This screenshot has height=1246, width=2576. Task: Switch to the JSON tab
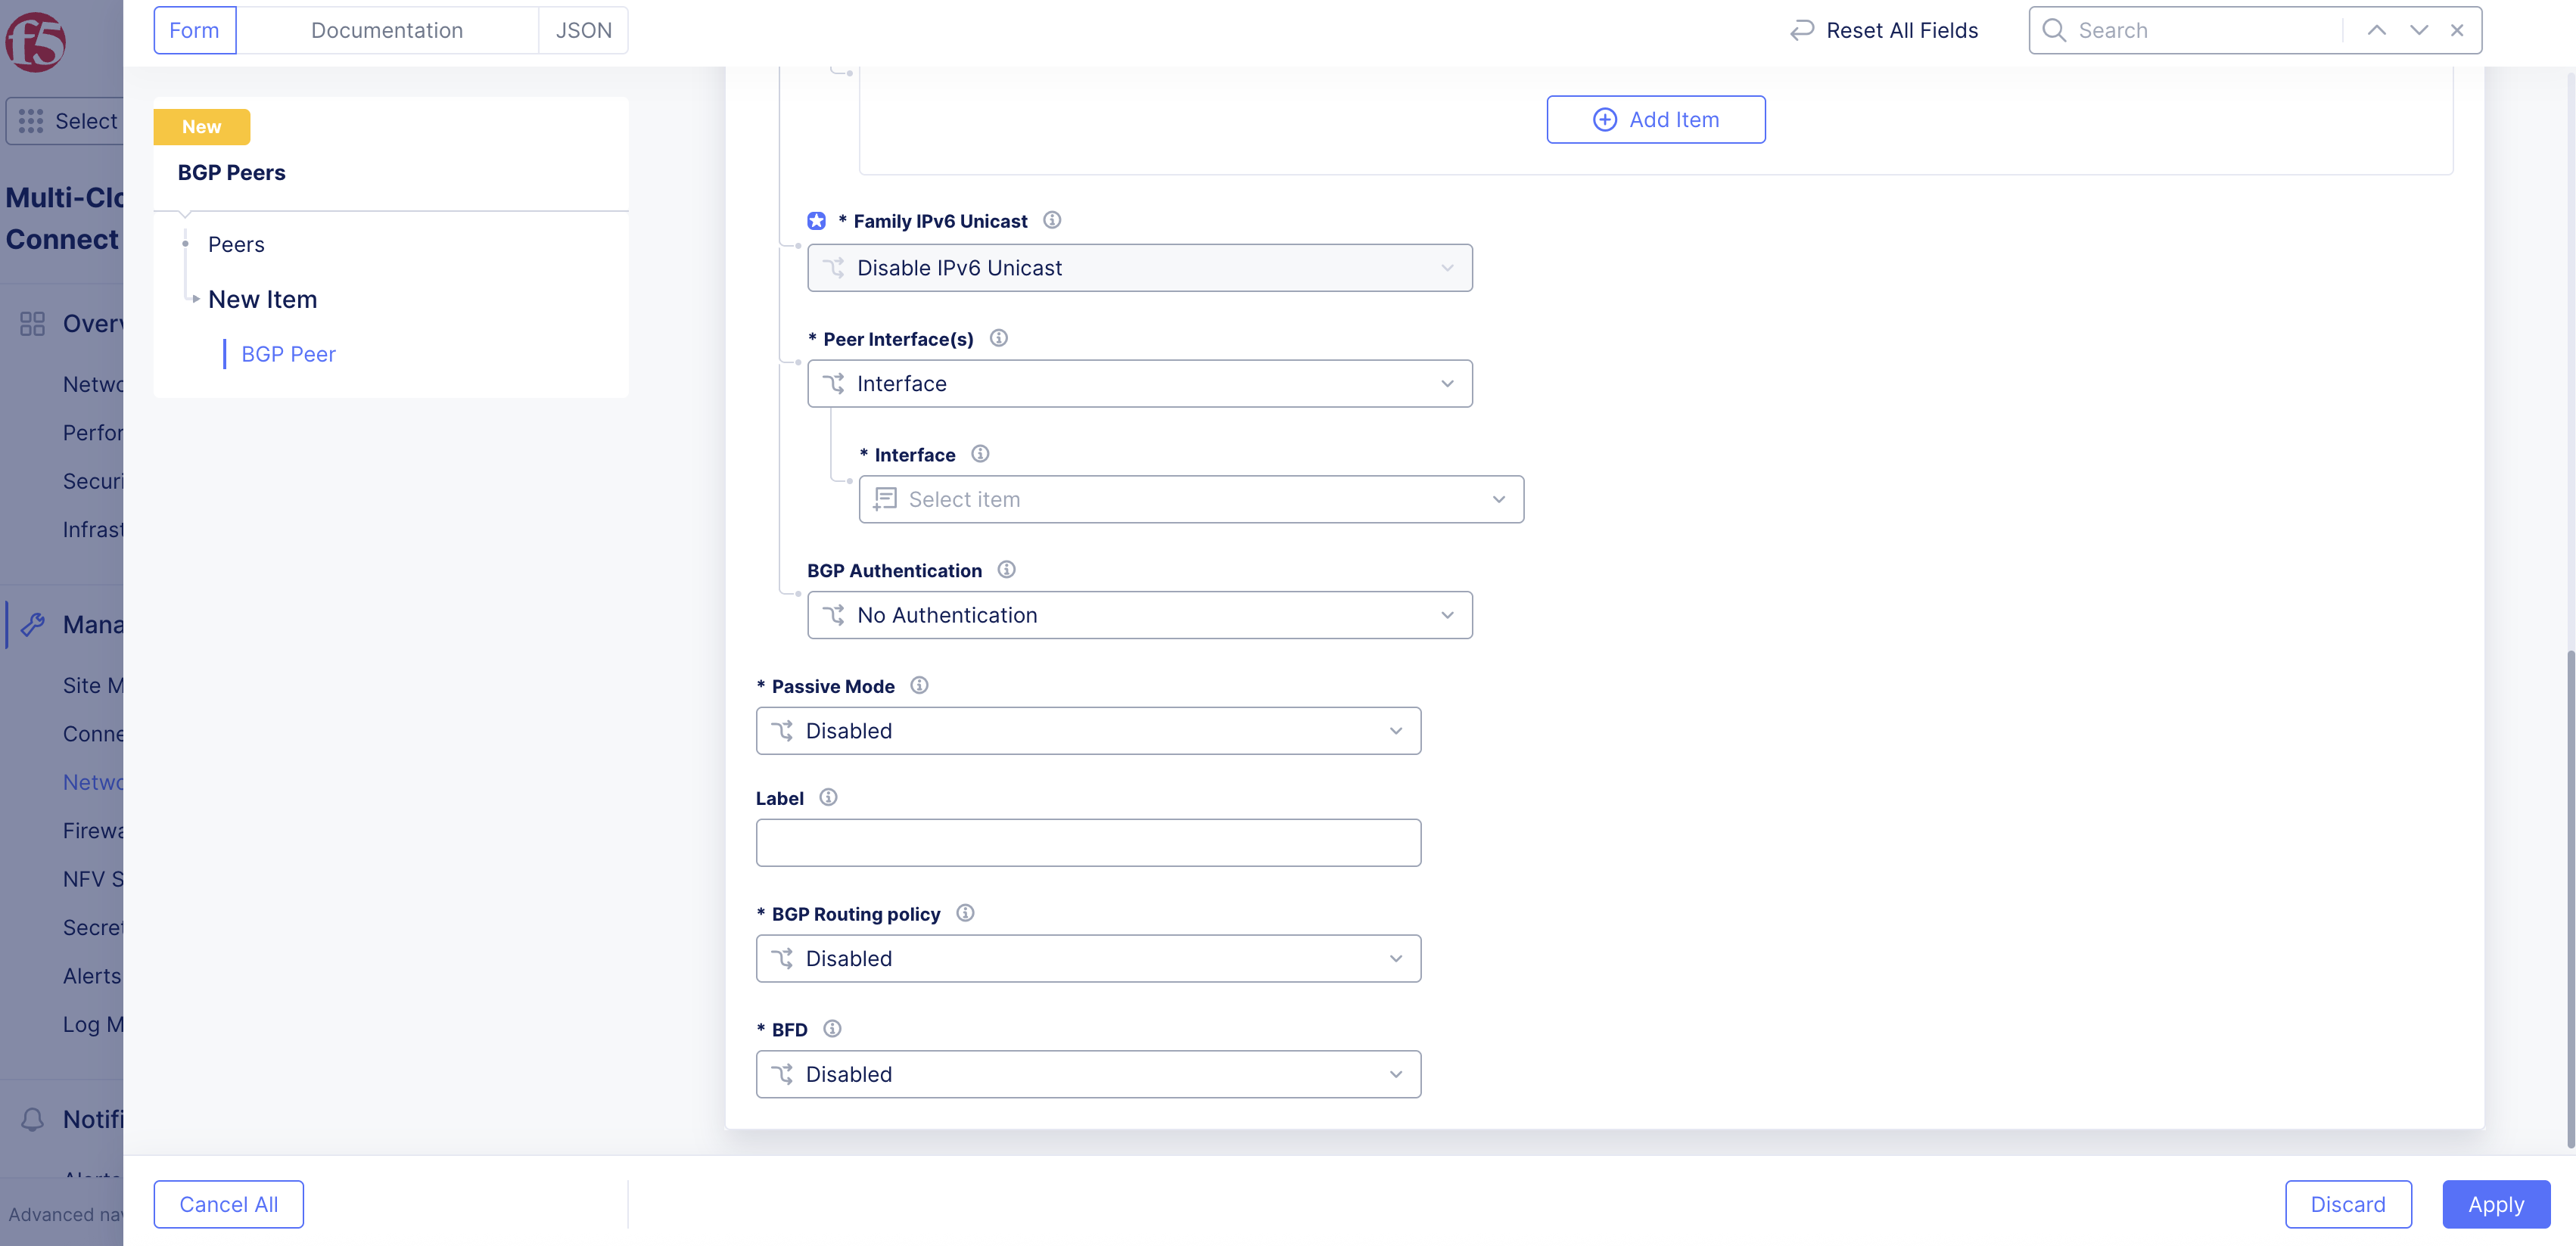pyautogui.click(x=583, y=30)
